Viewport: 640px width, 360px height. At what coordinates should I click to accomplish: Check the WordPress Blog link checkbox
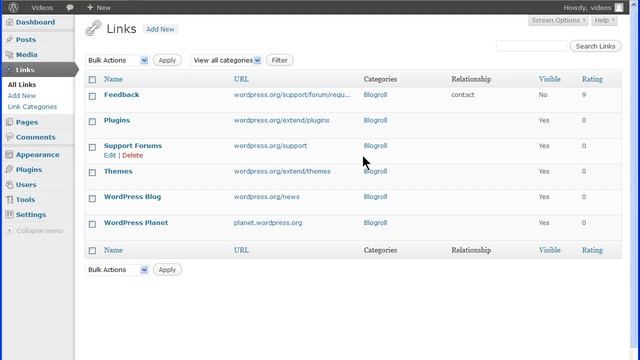tap(92, 198)
